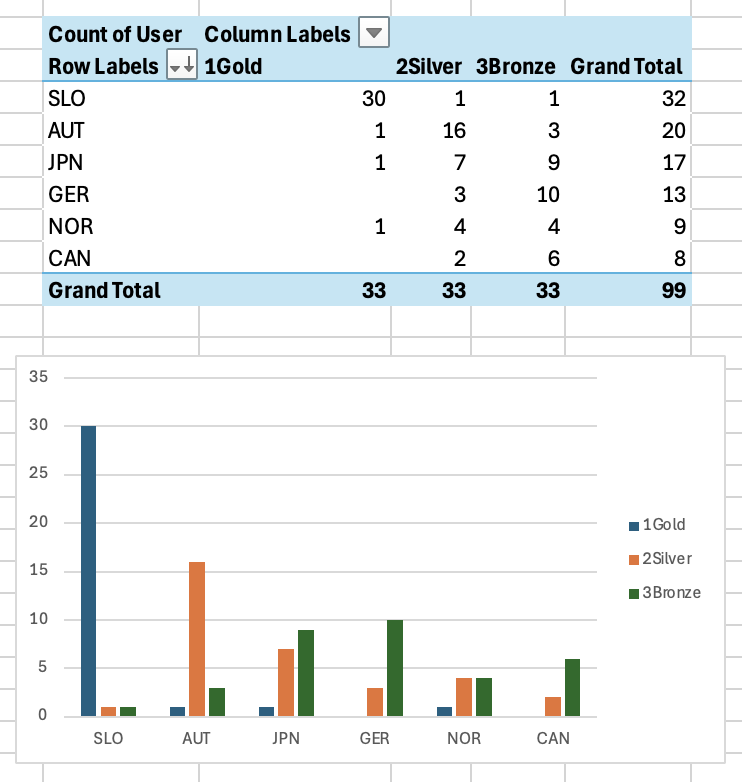The height and width of the screenshot is (782, 742).
Task: Select the 3Bronze column header cell
Action: coord(516,67)
